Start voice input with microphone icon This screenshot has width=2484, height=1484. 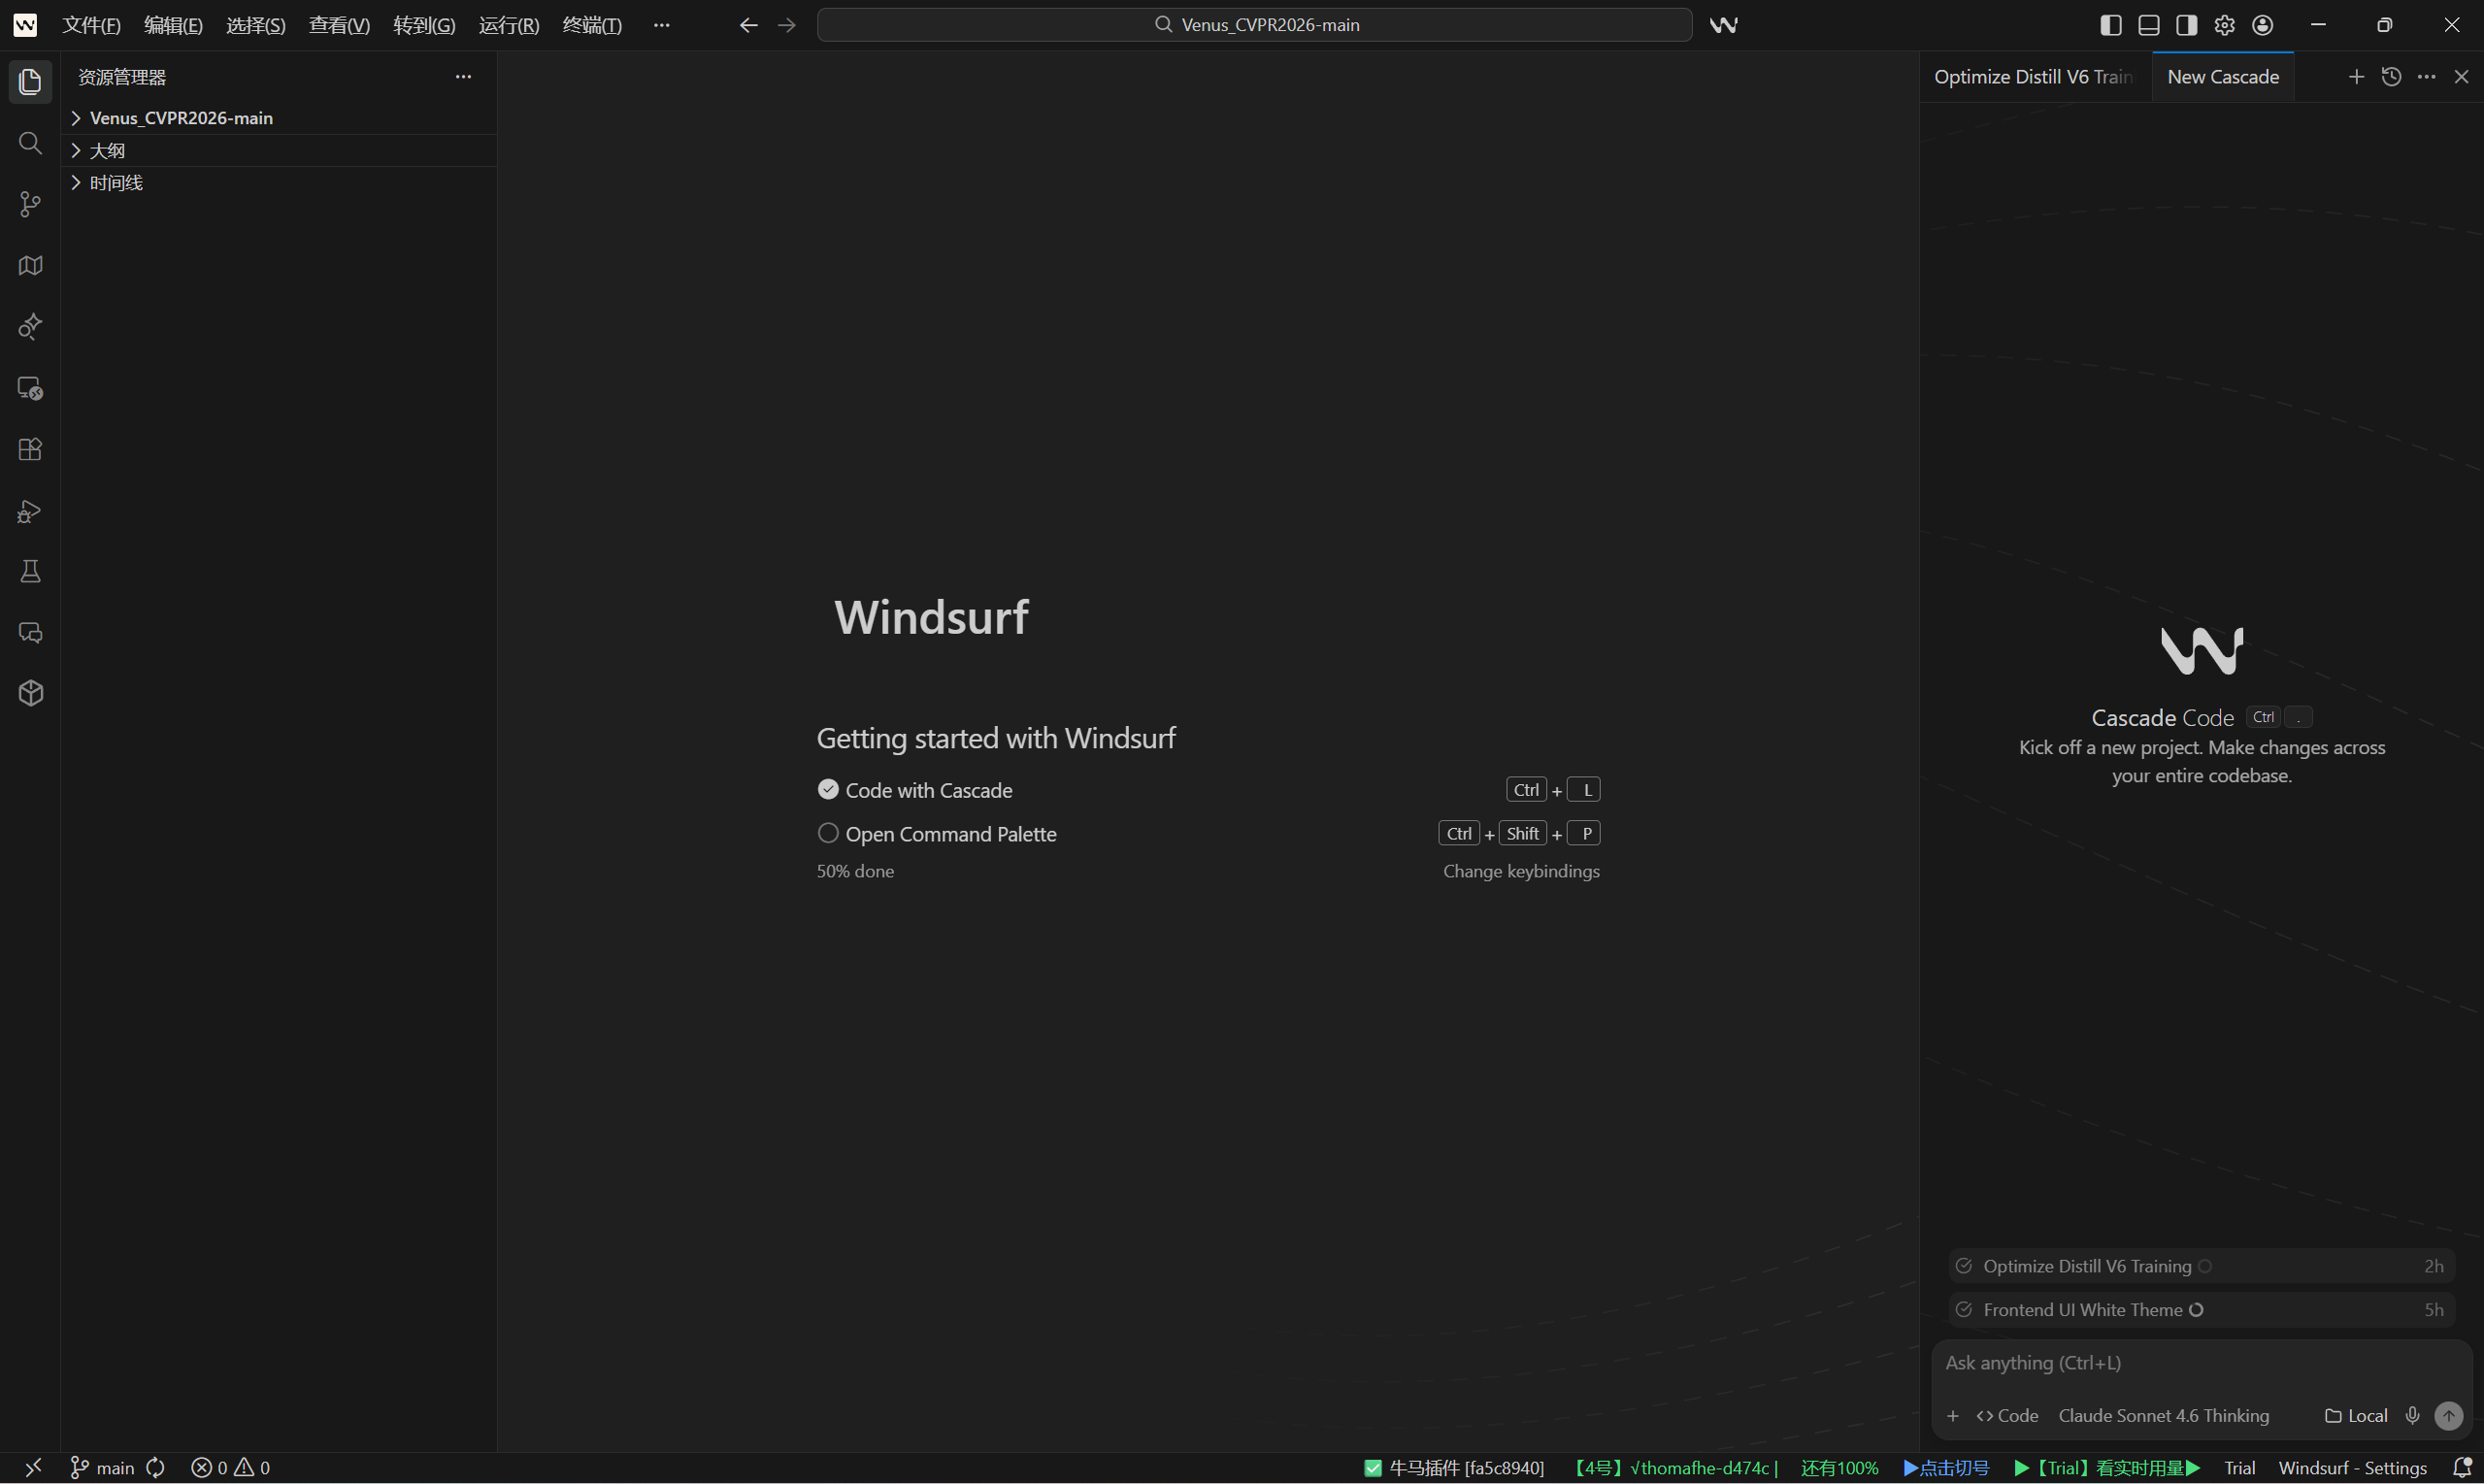[x=2412, y=1416]
